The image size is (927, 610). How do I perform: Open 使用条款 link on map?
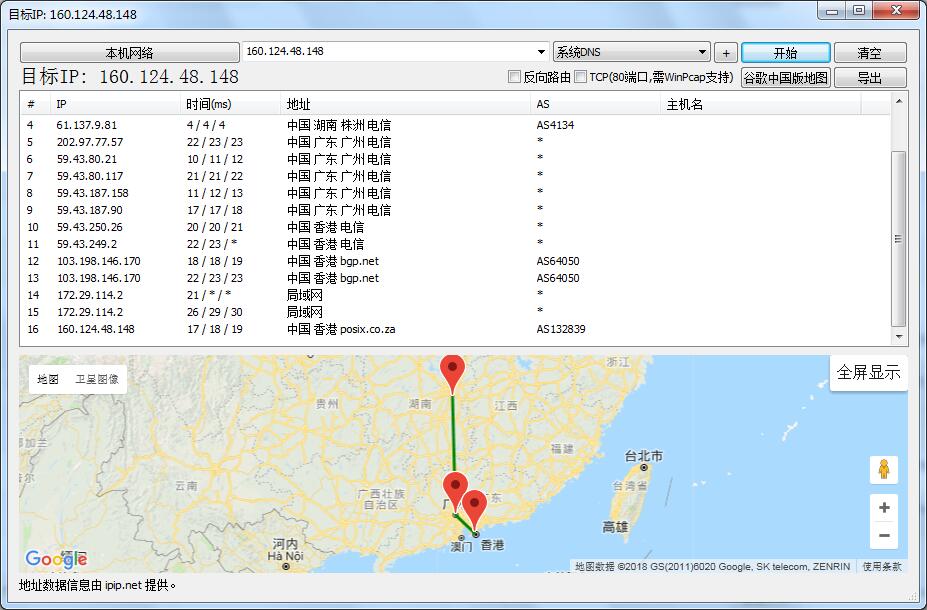point(882,566)
